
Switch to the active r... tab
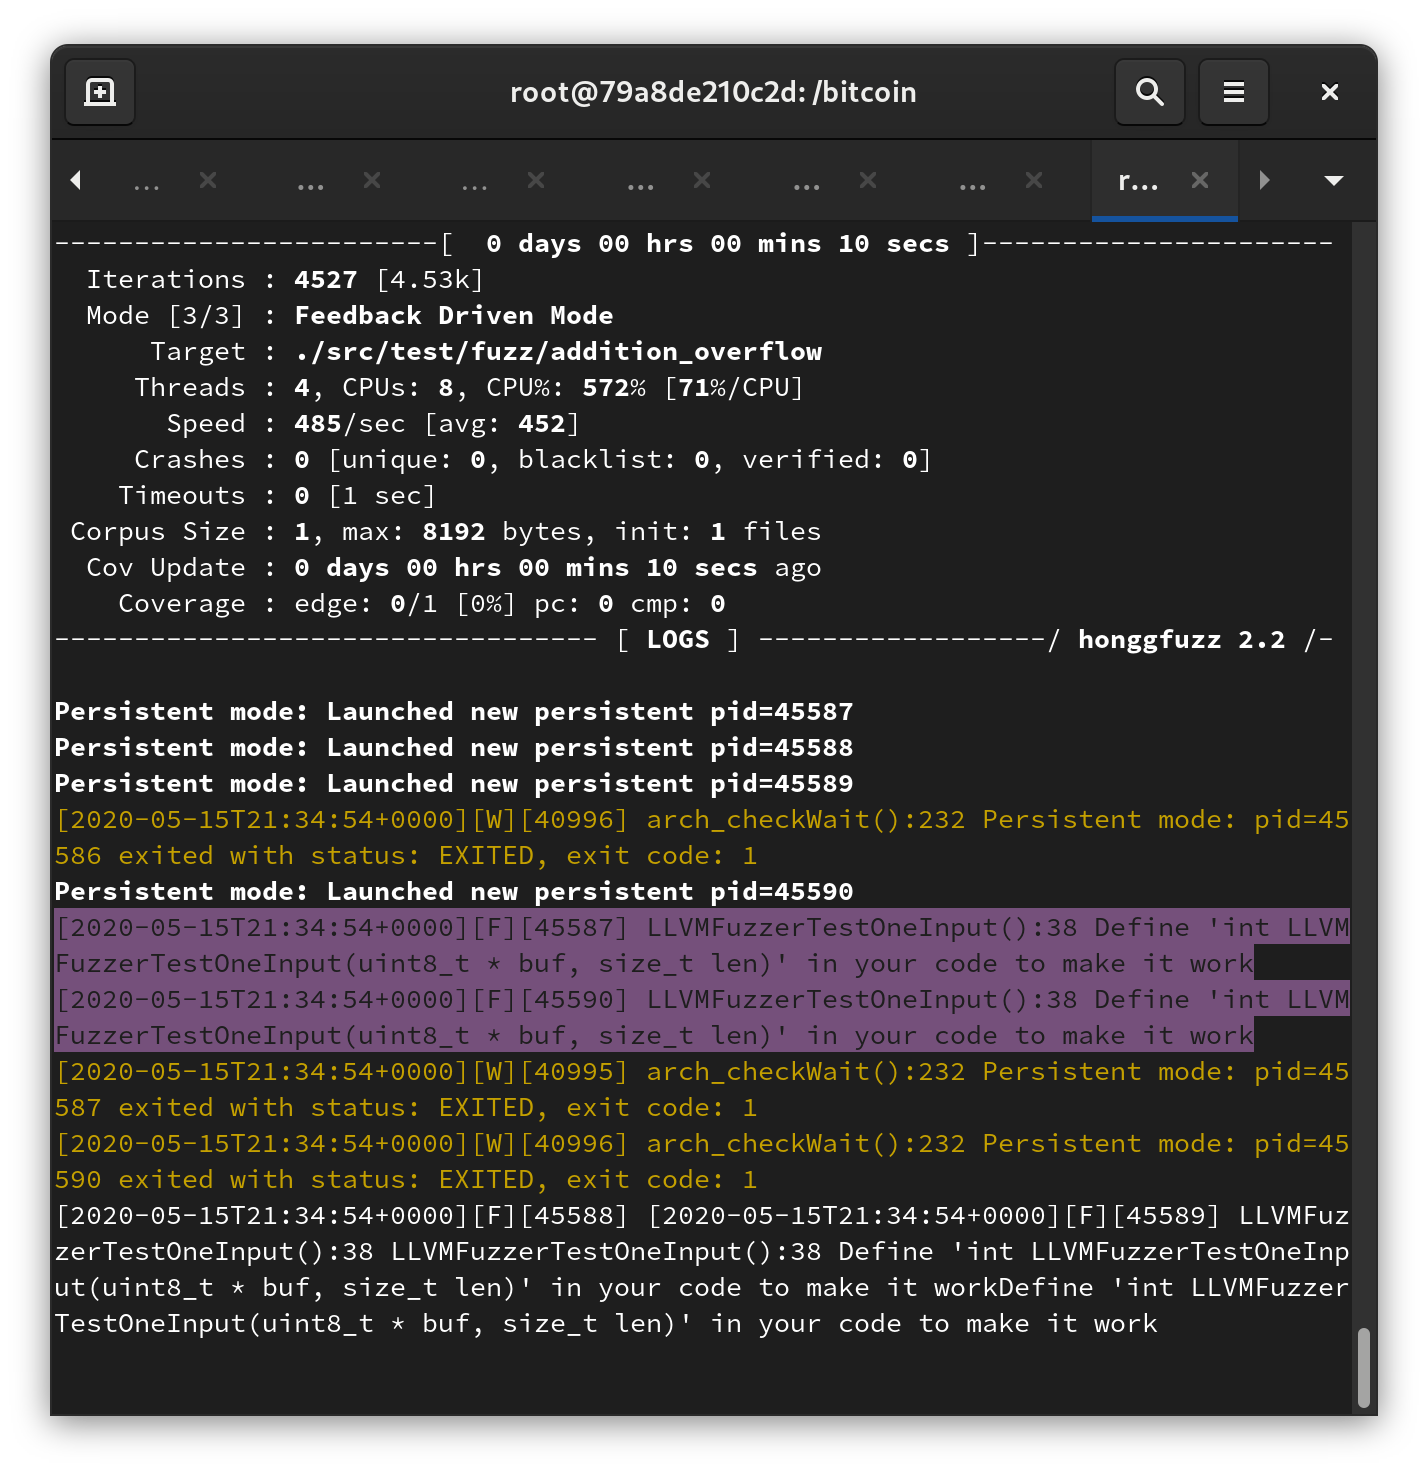click(1137, 181)
